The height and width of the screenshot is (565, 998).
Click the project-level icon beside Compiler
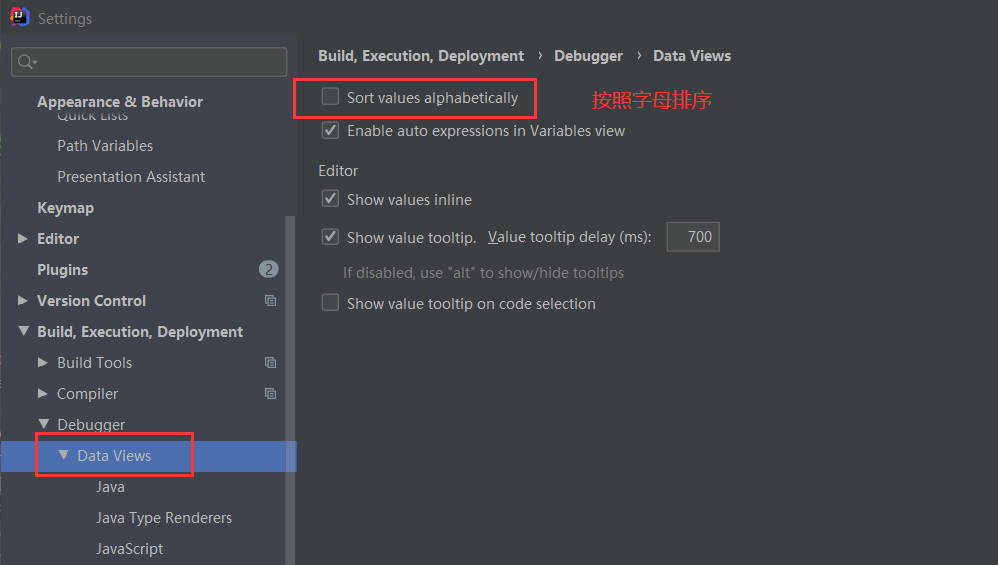[270, 394]
